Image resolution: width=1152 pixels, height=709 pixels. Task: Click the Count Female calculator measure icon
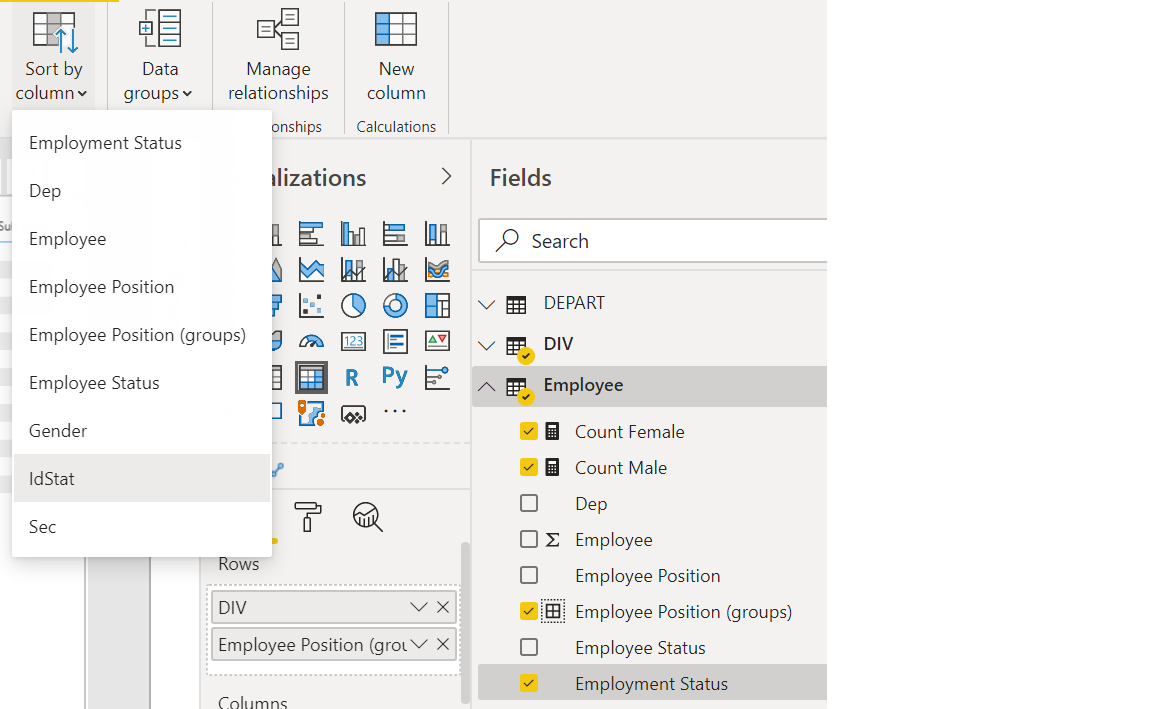click(552, 431)
